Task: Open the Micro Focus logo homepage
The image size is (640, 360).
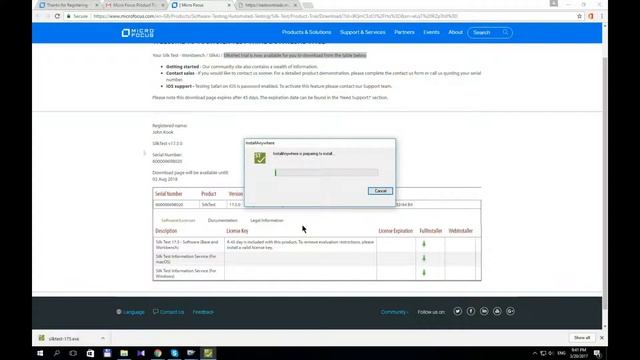Action: pos(138,33)
